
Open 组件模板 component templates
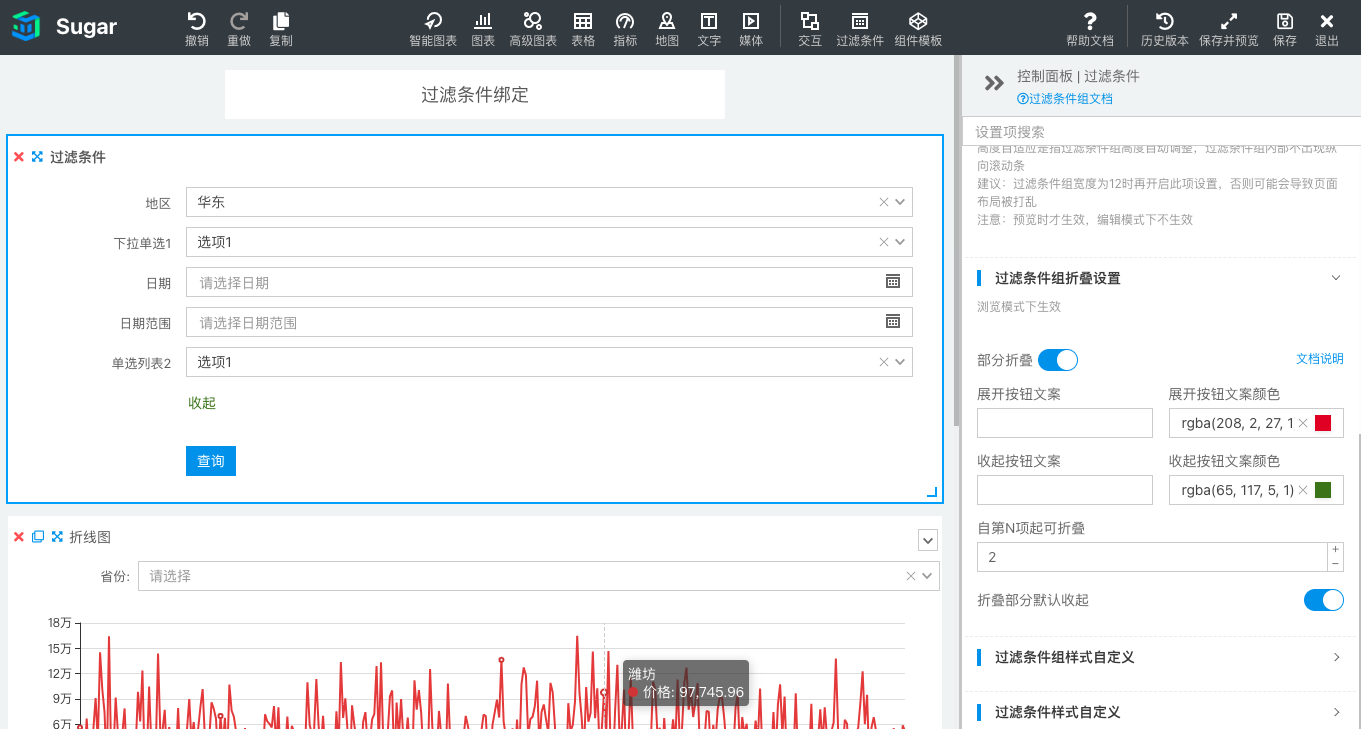click(918, 29)
